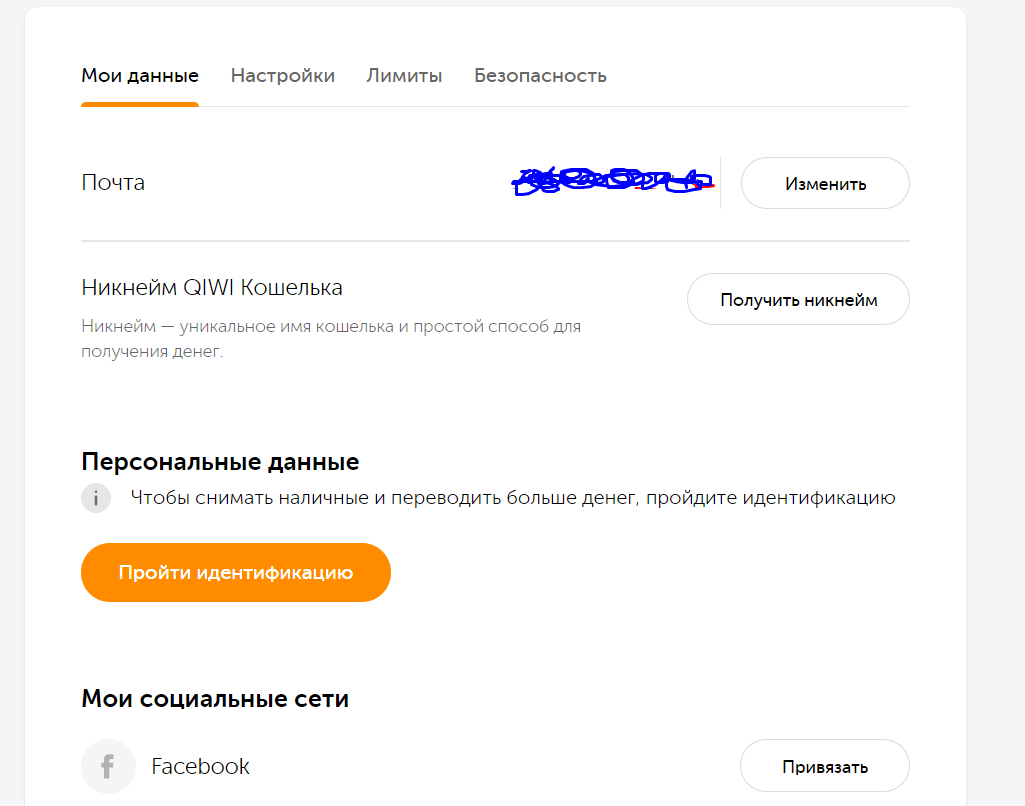Click the vertical divider beside Изменить button

(720, 183)
